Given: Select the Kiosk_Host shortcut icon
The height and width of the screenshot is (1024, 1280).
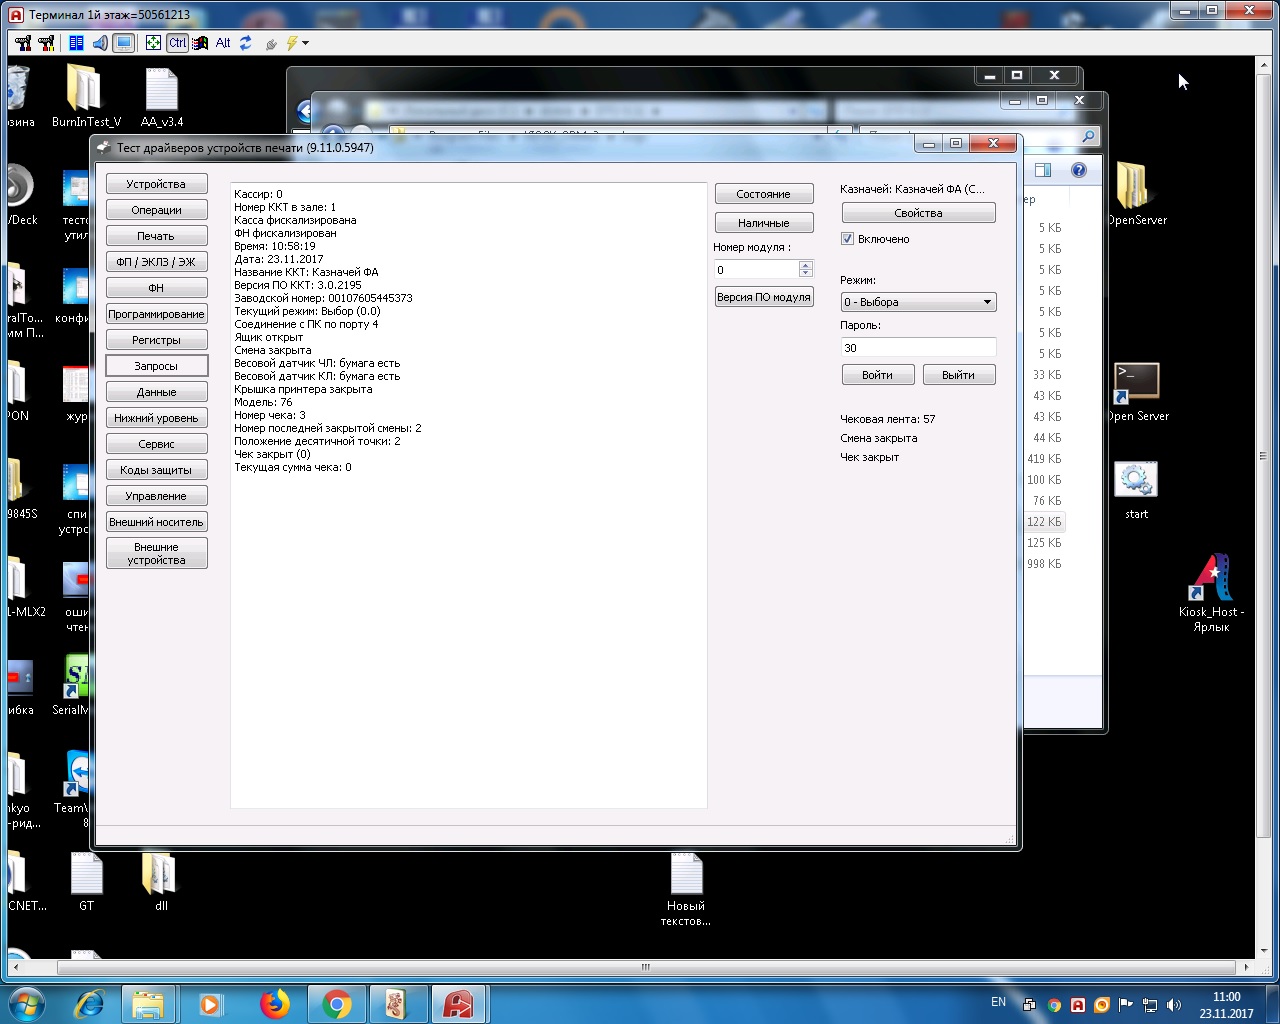Looking at the screenshot, I should pos(1211,594).
